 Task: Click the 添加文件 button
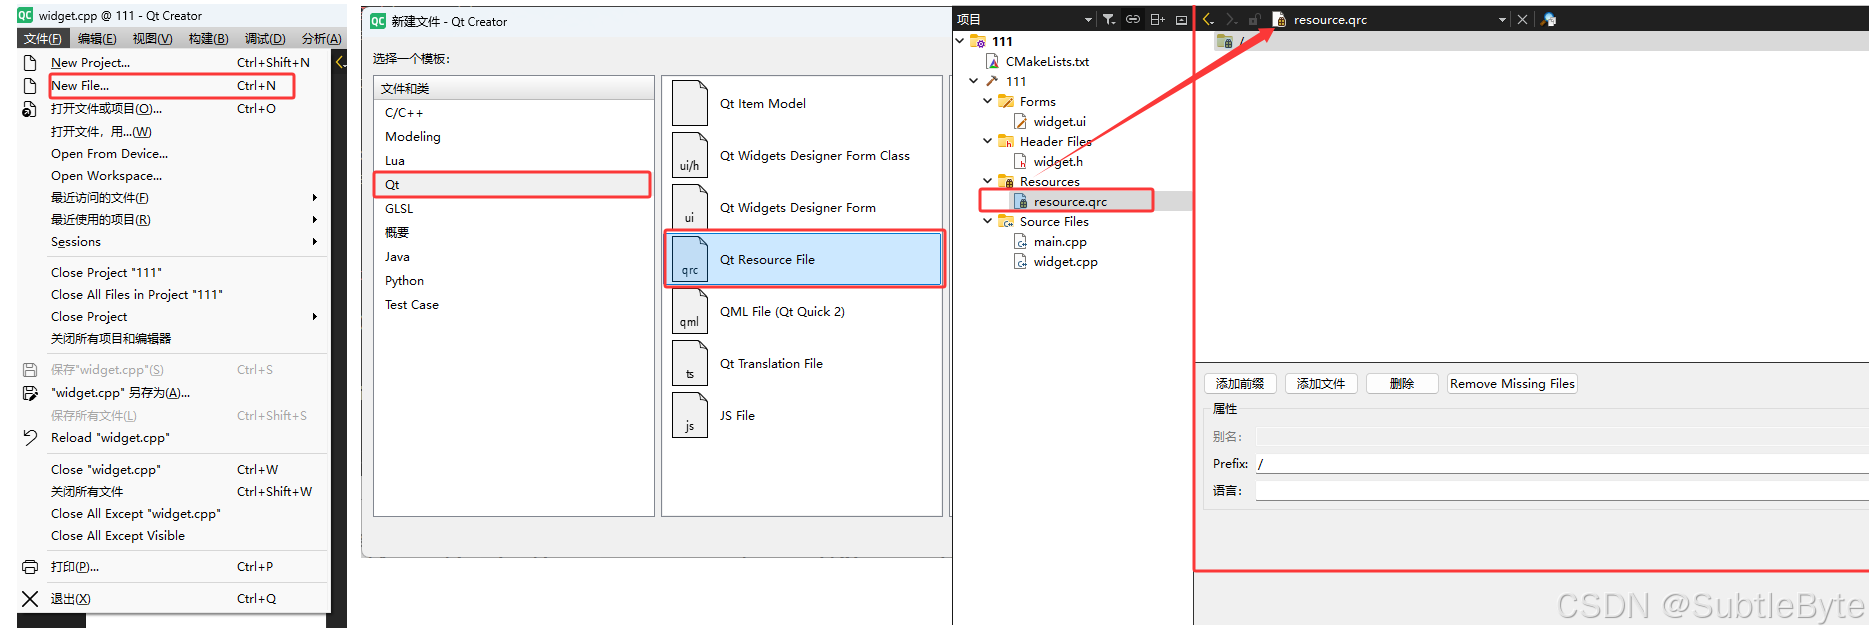click(1321, 384)
